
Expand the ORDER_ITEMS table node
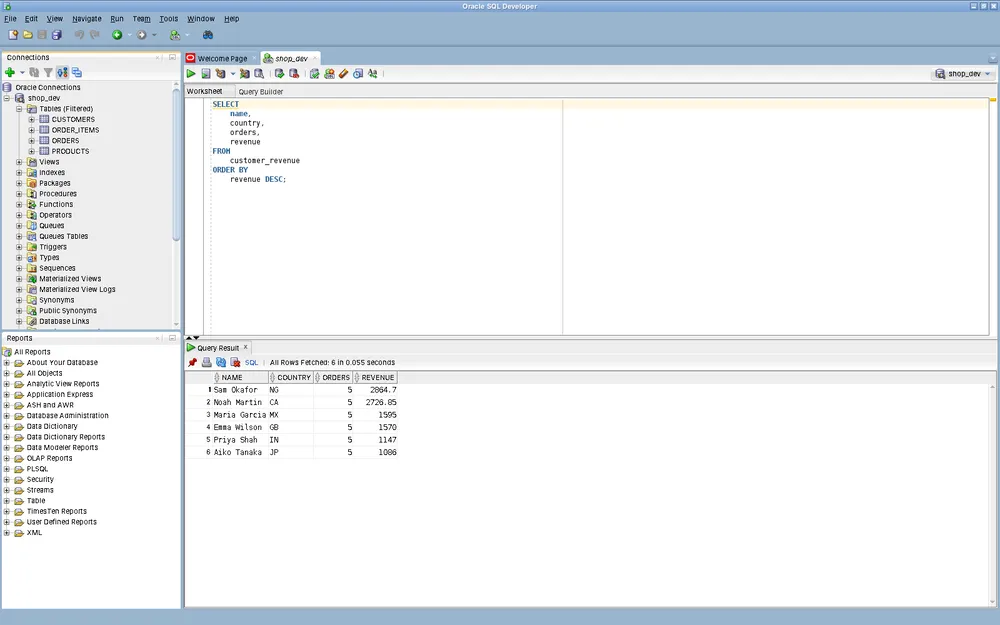31,130
